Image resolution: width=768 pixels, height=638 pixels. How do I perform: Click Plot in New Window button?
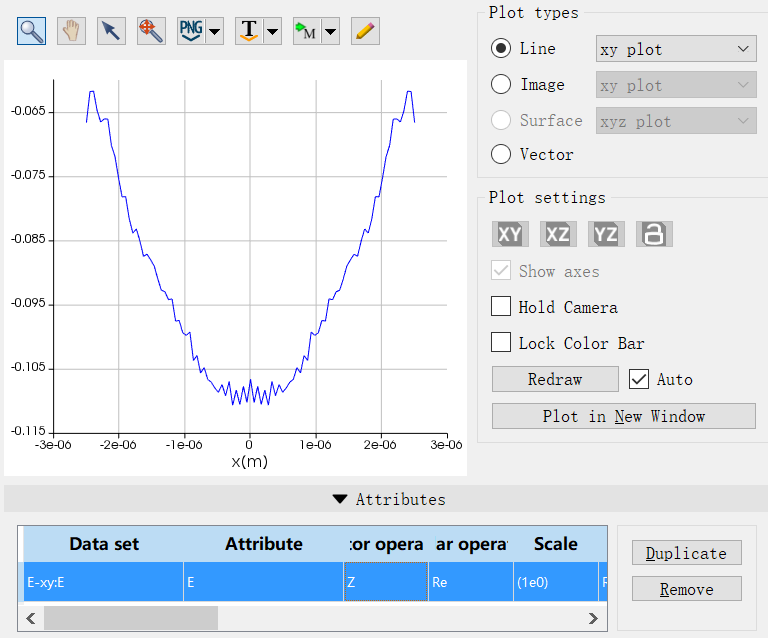pyautogui.click(x=624, y=416)
